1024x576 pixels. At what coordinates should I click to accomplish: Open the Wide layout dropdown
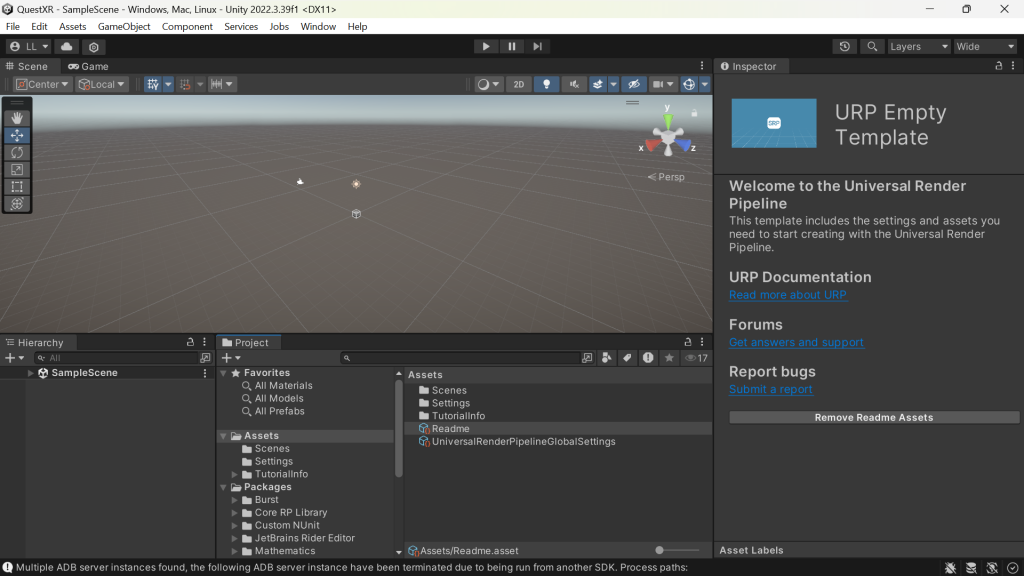point(984,46)
